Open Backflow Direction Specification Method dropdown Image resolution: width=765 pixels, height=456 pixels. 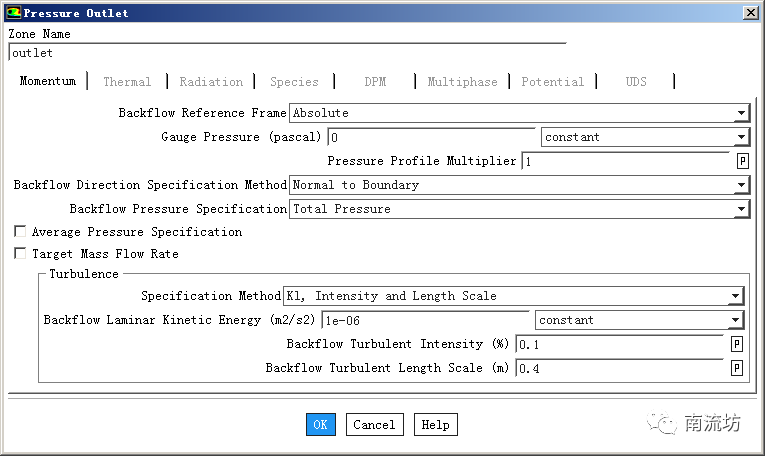point(740,186)
